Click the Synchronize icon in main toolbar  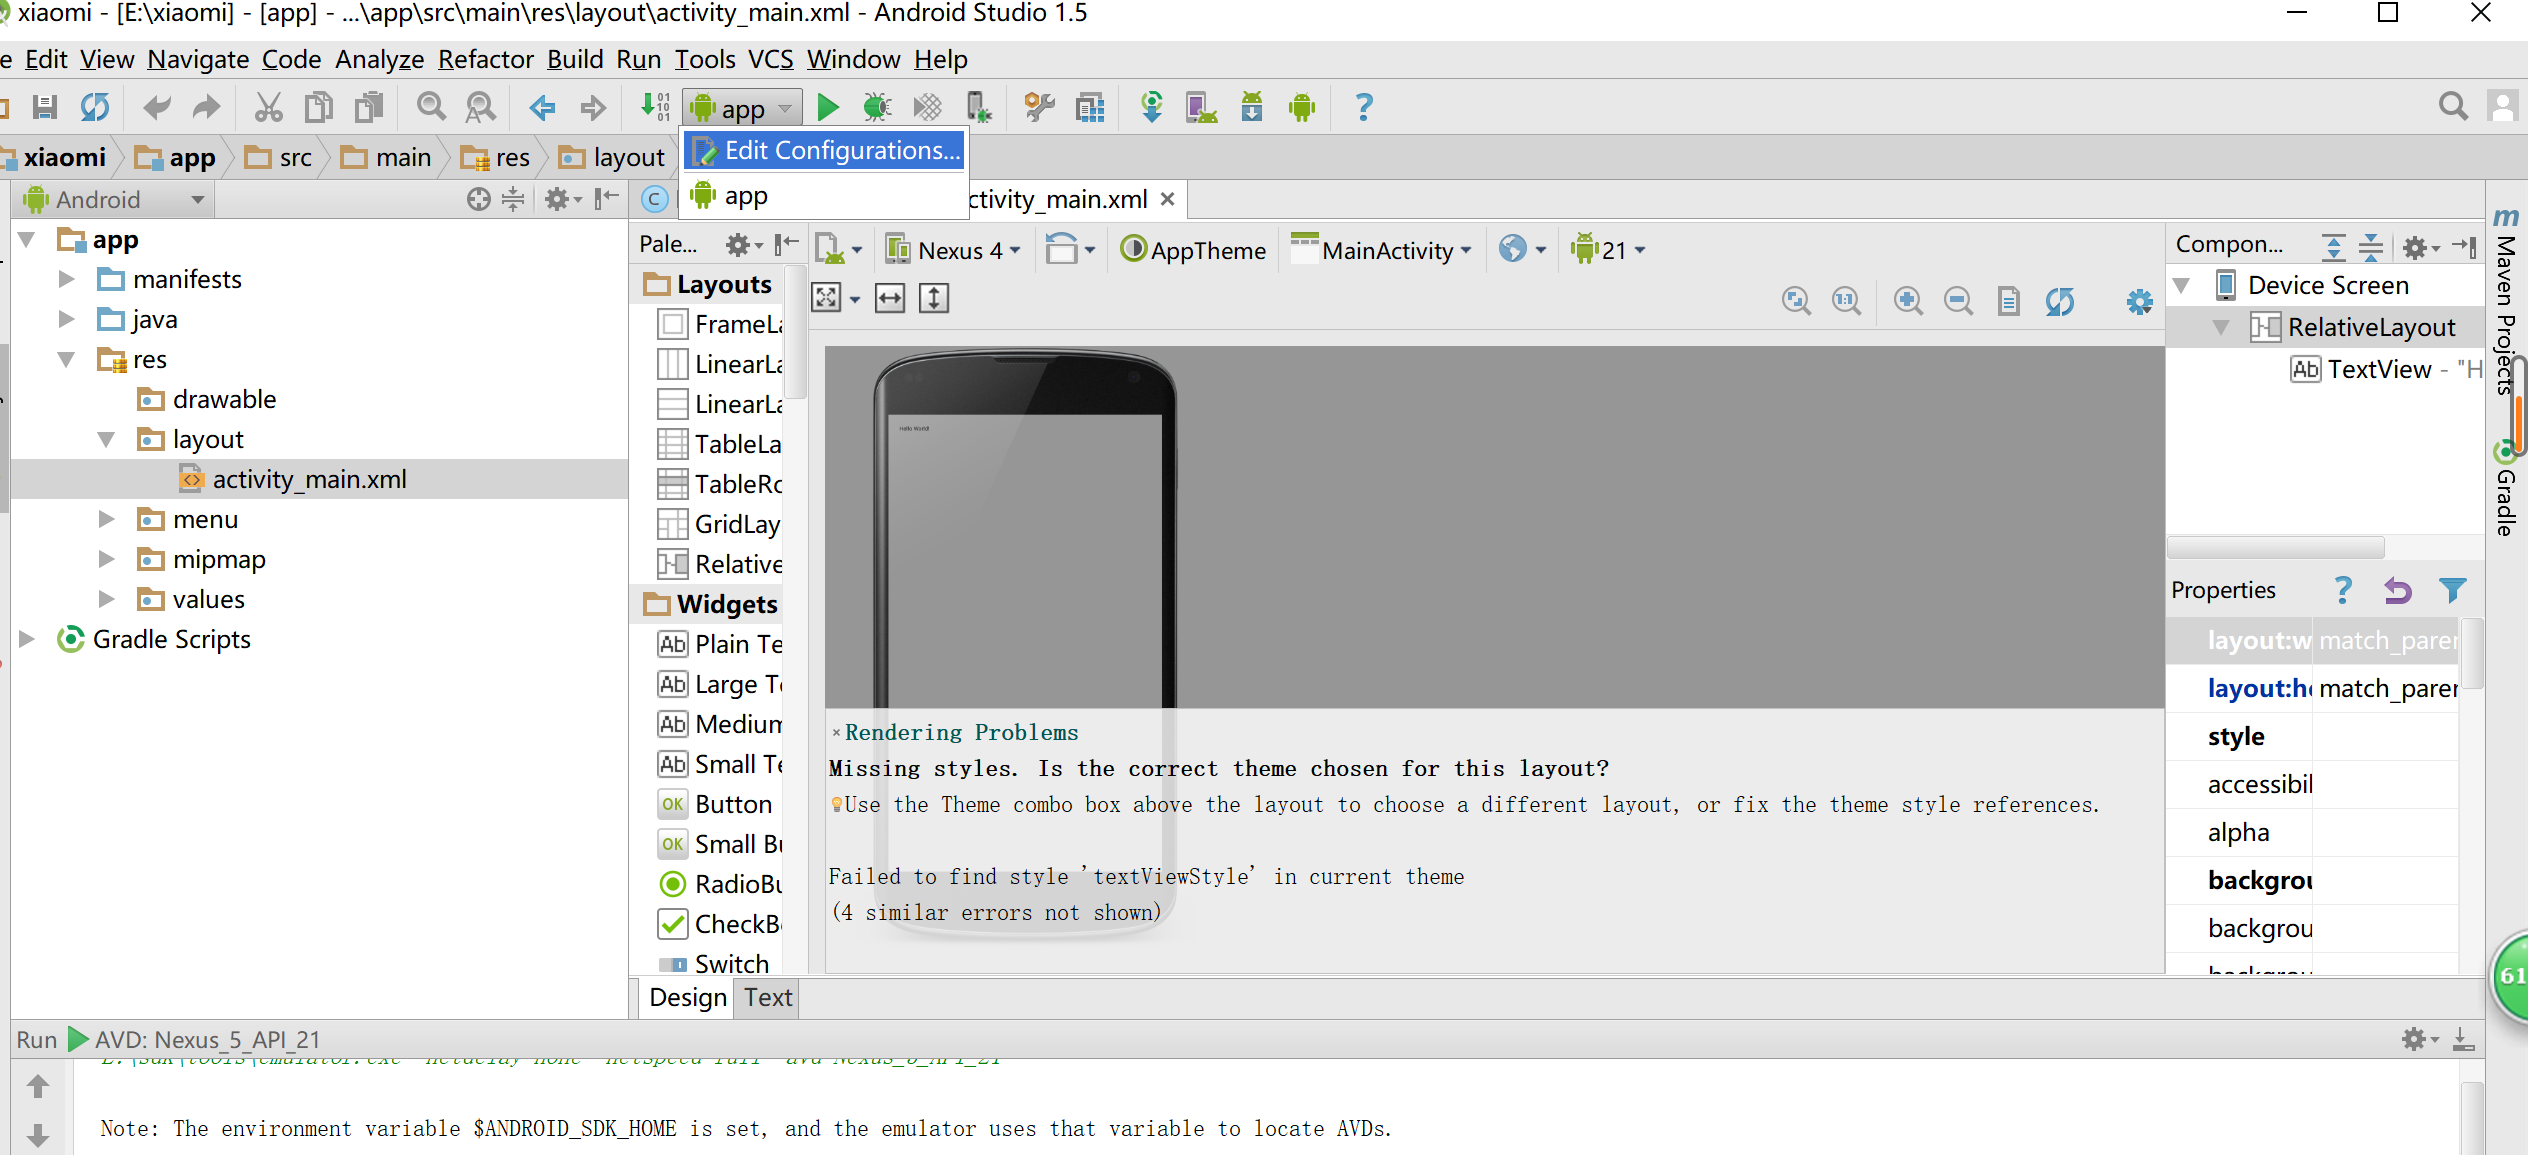[95, 107]
